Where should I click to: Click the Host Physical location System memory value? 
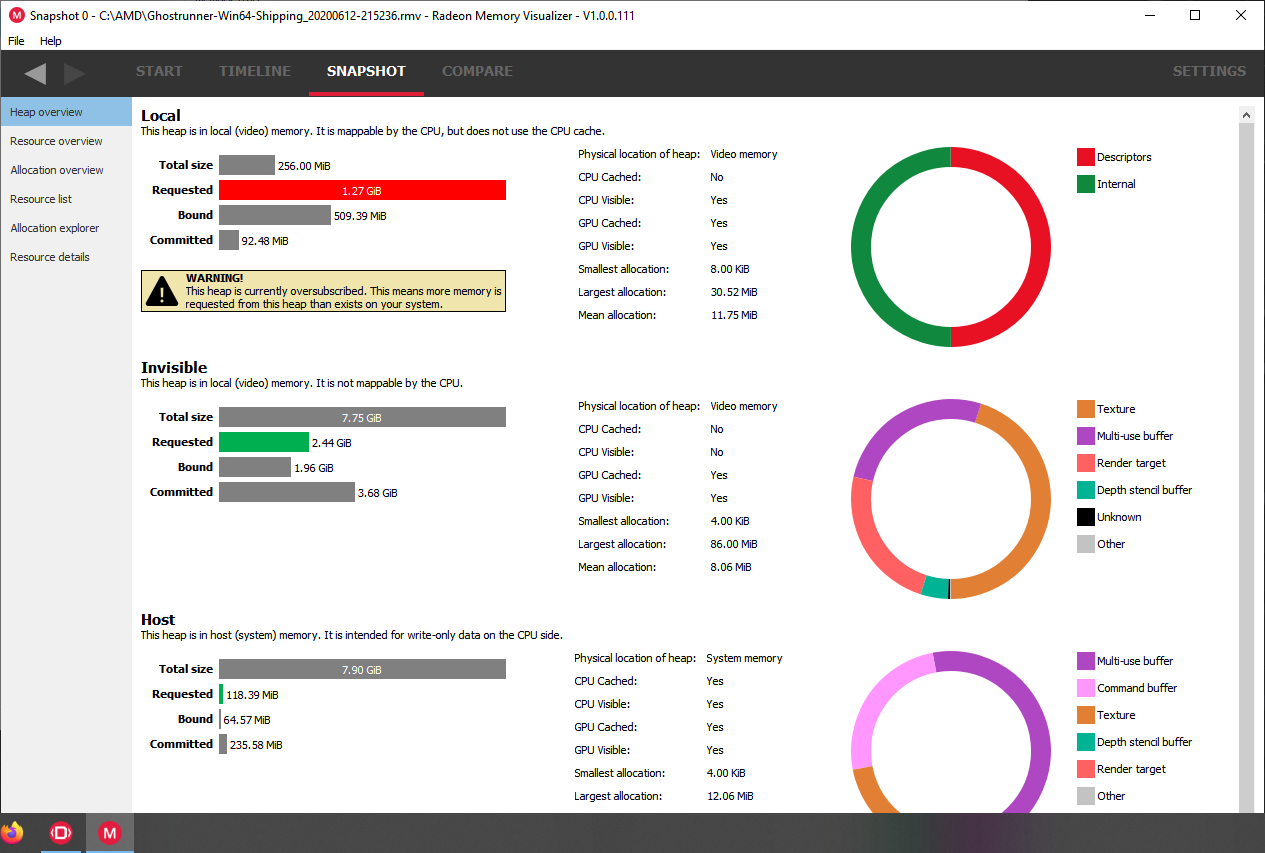click(744, 658)
